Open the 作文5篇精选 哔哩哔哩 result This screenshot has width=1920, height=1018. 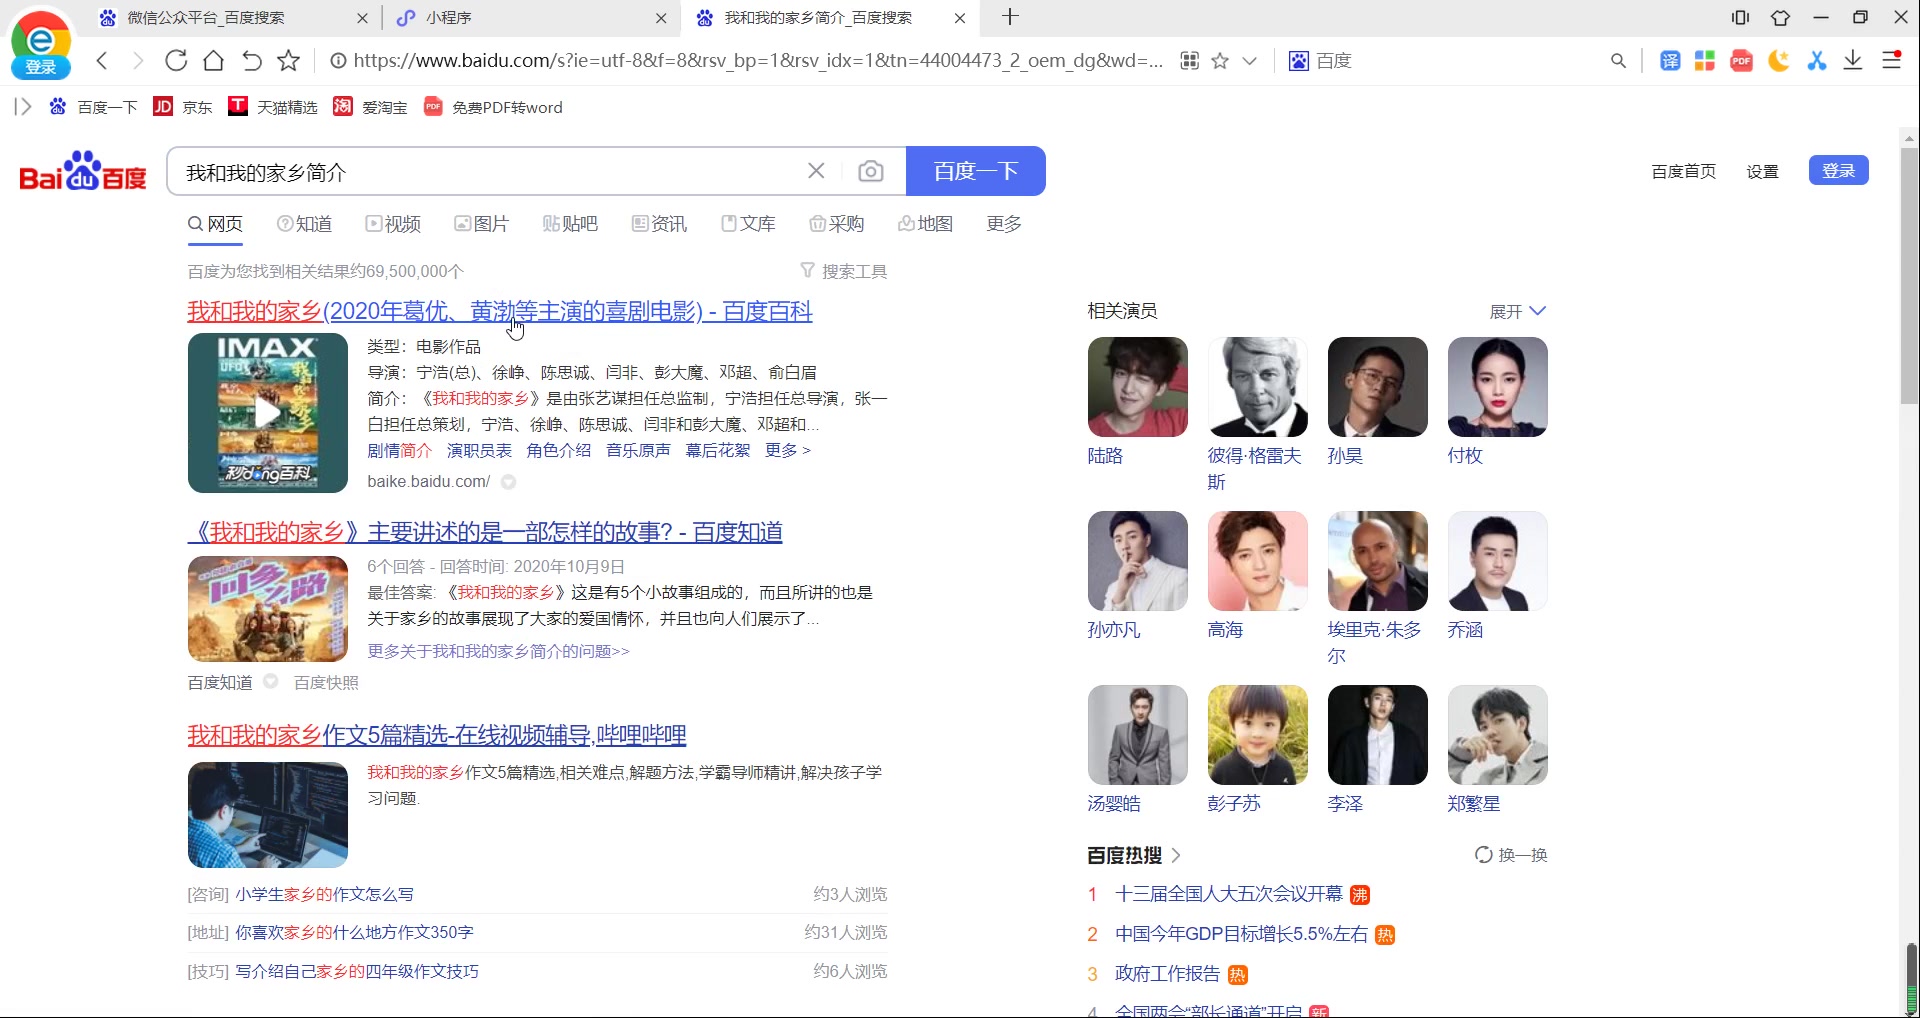pyautogui.click(x=437, y=736)
